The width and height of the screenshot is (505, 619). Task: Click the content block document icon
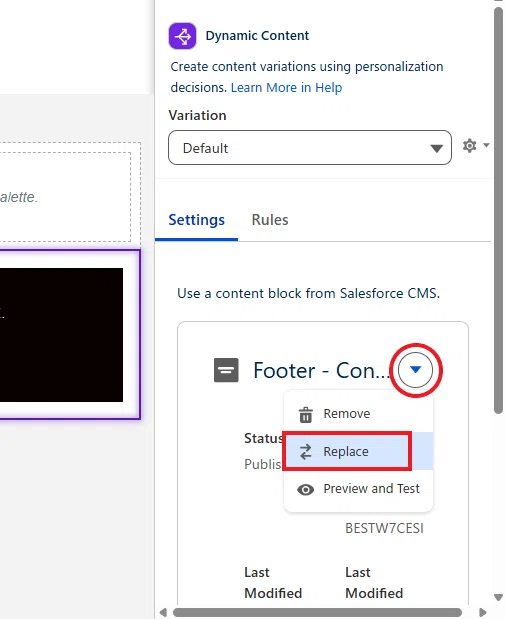pos(226,370)
